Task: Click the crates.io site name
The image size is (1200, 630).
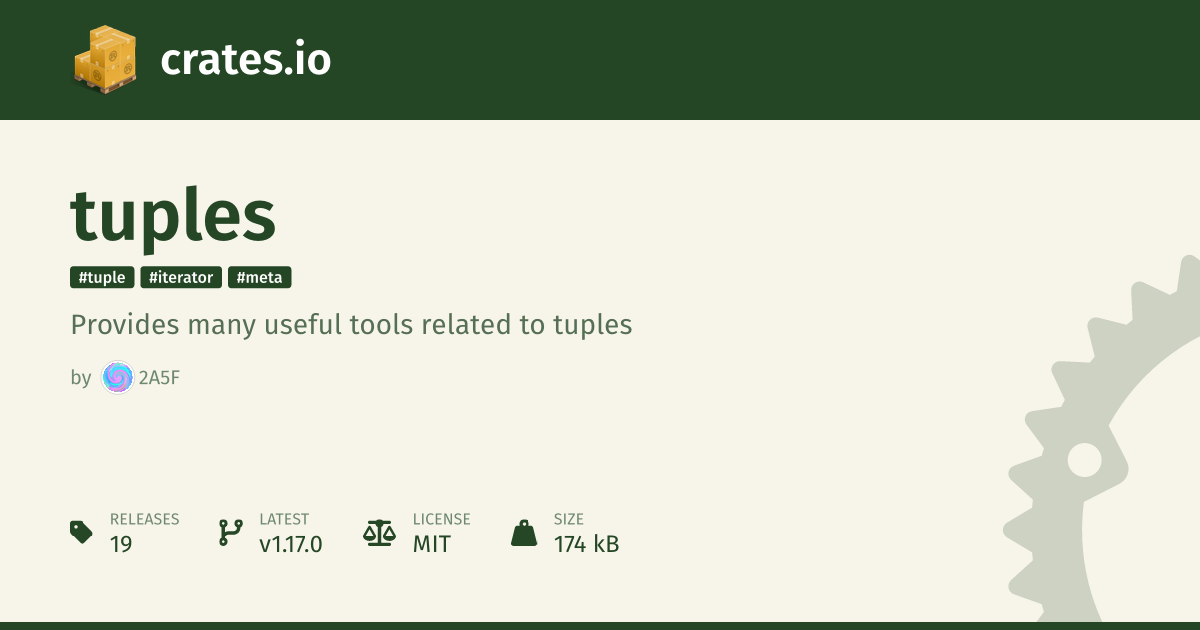Action: 245,60
